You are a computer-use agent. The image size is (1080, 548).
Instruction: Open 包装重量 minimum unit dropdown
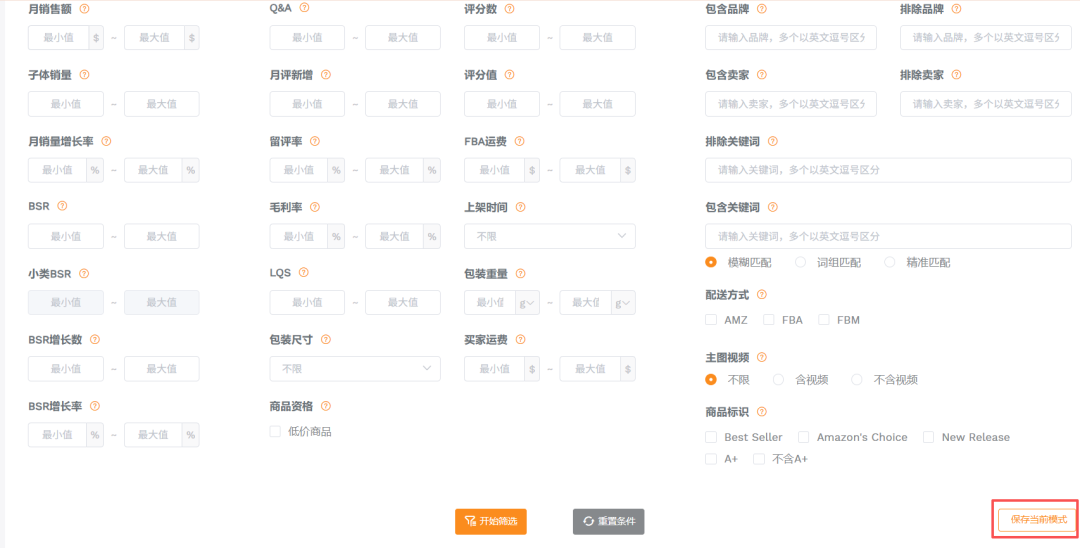[529, 303]
